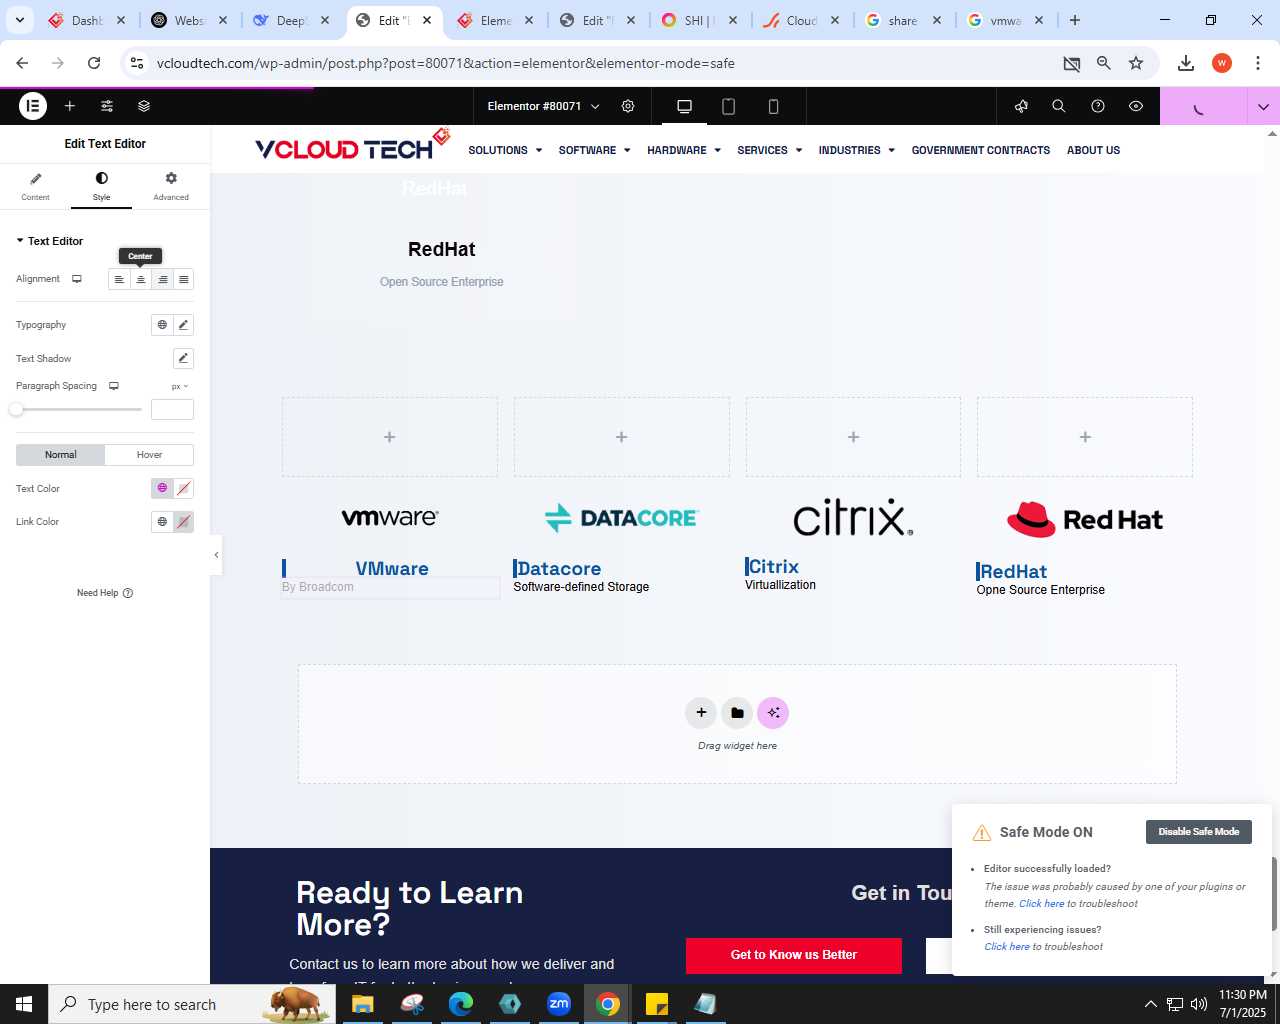Click add template folder button
The width and height of the screenshot is (1280, 1024).
click(737, 713)
